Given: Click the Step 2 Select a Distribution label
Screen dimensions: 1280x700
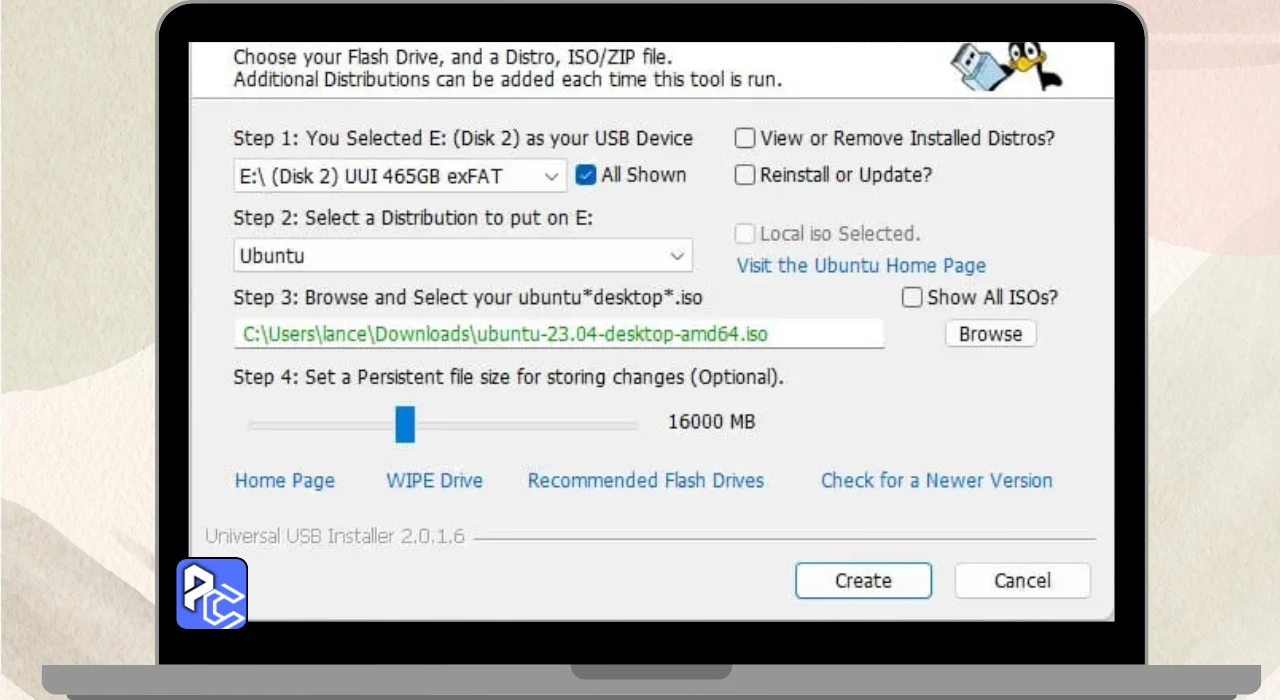Looking at the screenshot, I should click(413, 218).
